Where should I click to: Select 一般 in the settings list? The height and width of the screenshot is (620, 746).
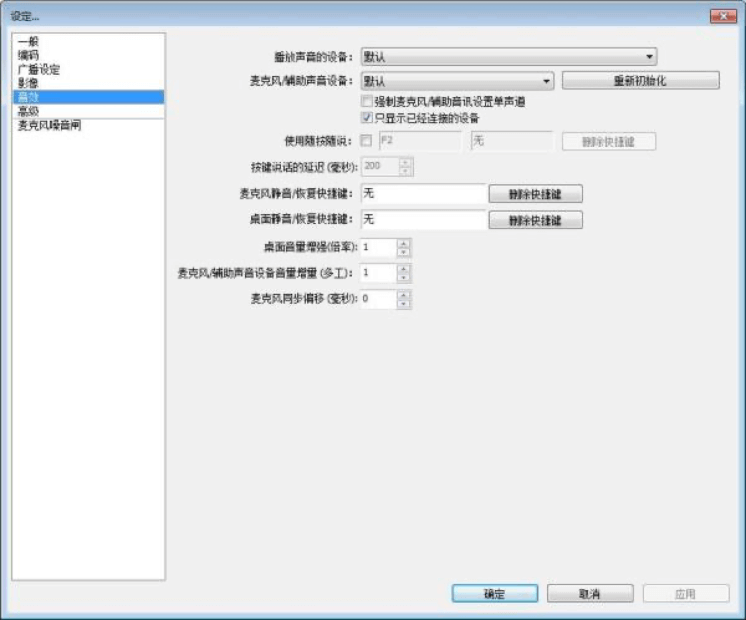click(28, 42)
